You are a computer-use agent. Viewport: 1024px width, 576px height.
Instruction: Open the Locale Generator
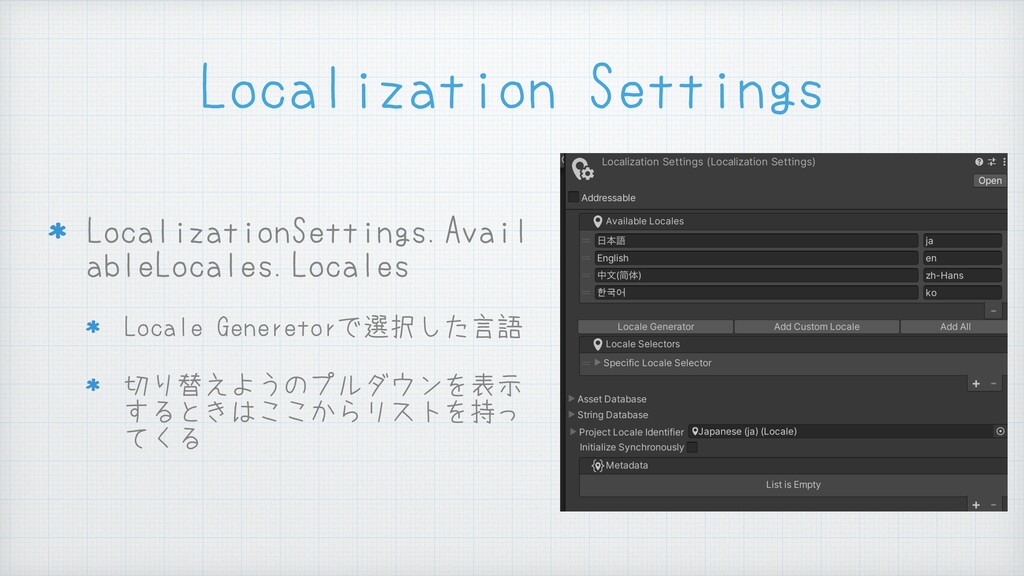click(x=656, y=327)
